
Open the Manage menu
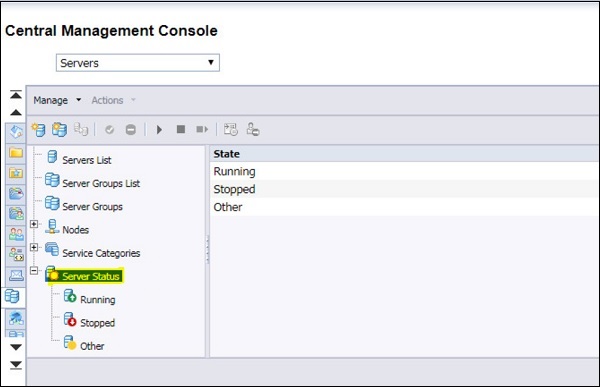point(57,100)
